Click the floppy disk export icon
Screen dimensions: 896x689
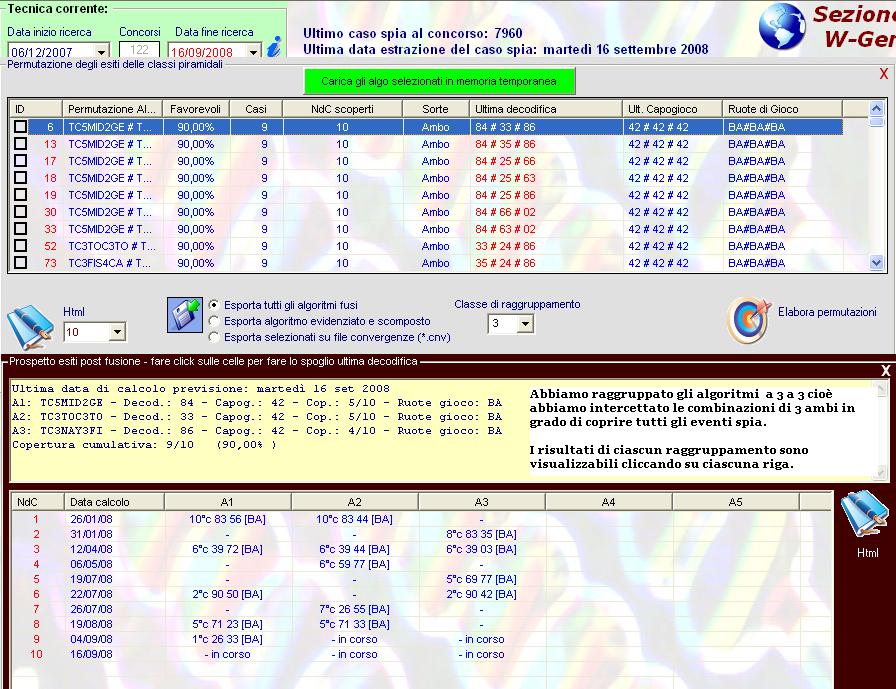(x=185, y=315)
